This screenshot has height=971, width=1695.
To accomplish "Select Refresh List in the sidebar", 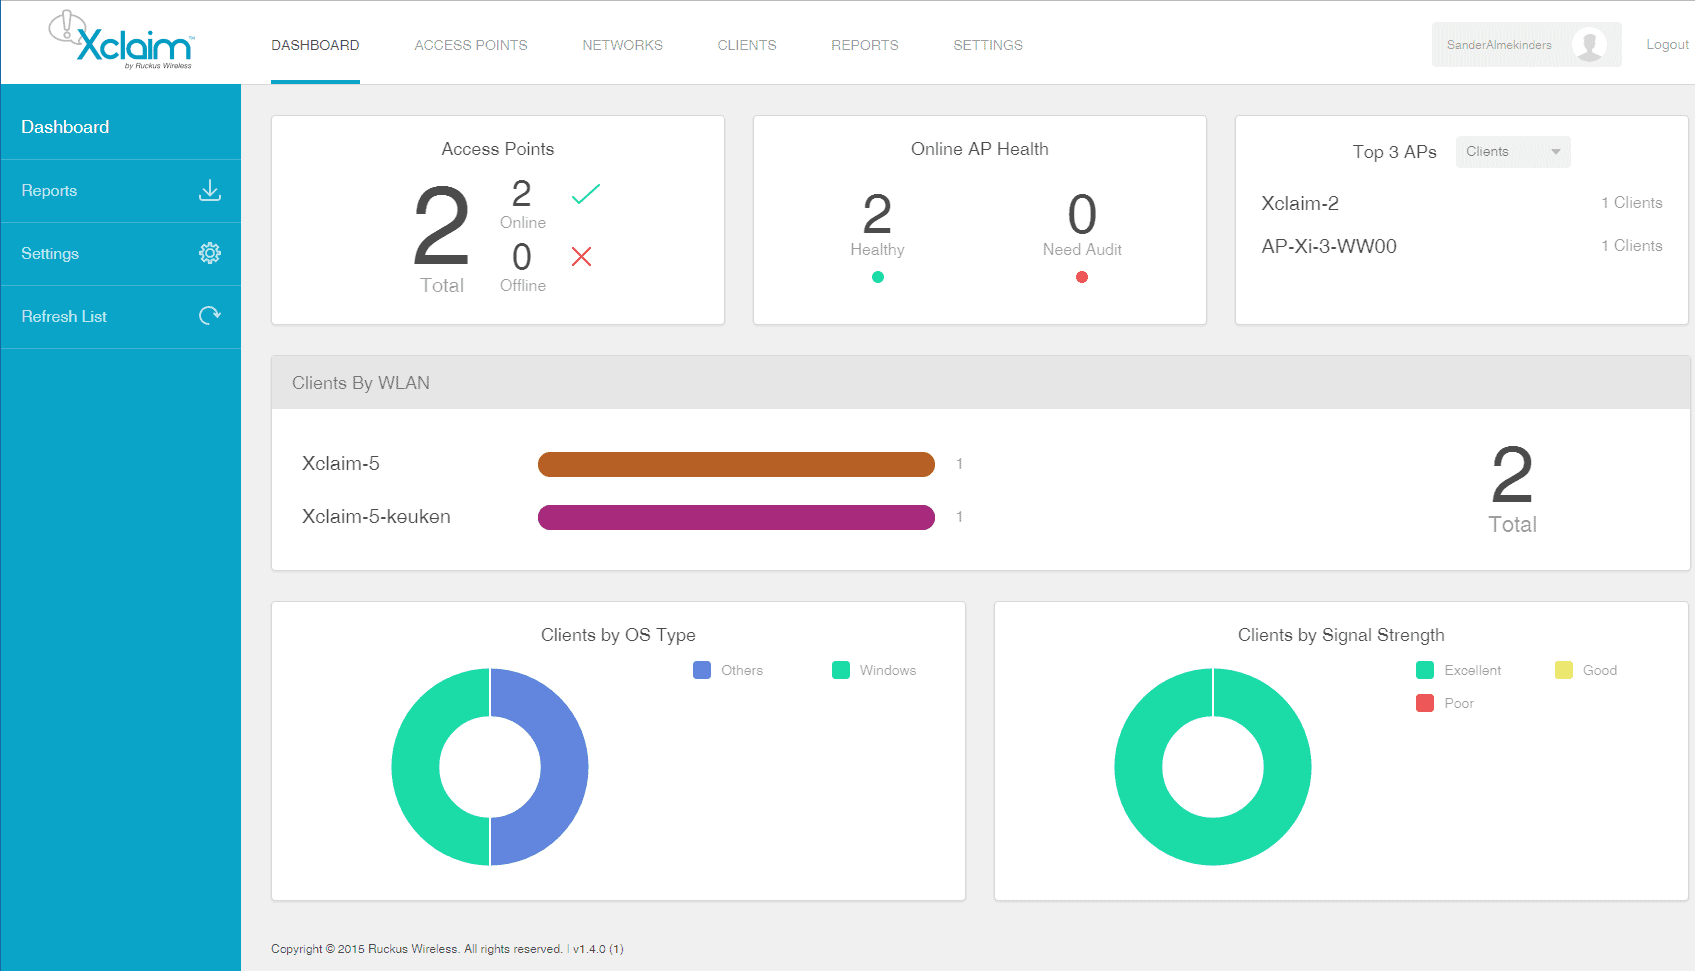I will click(x=121, y=317).
